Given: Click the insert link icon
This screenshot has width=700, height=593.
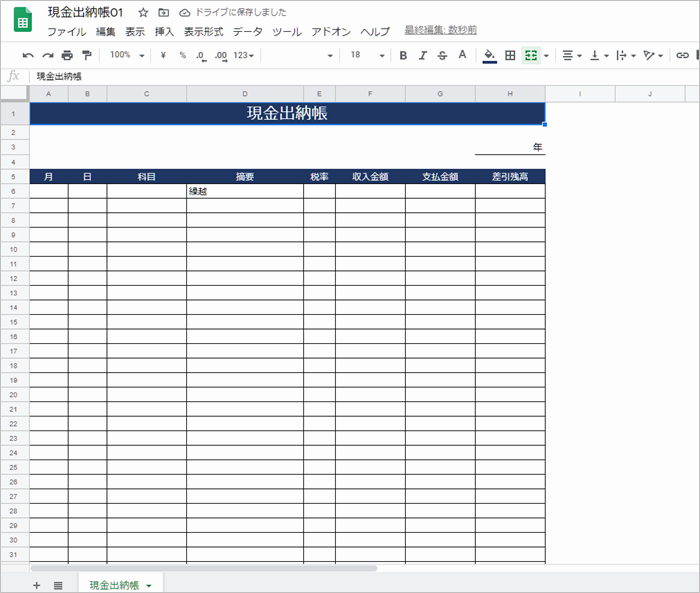Looking at the screenshot, I should 682,55.
